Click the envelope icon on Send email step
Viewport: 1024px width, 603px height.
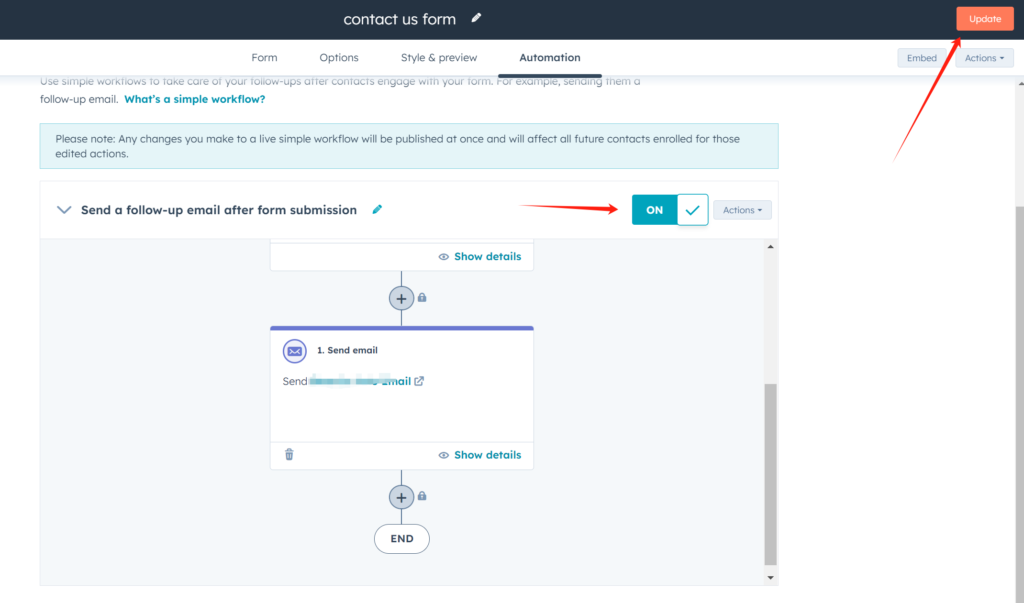(294, 351)
